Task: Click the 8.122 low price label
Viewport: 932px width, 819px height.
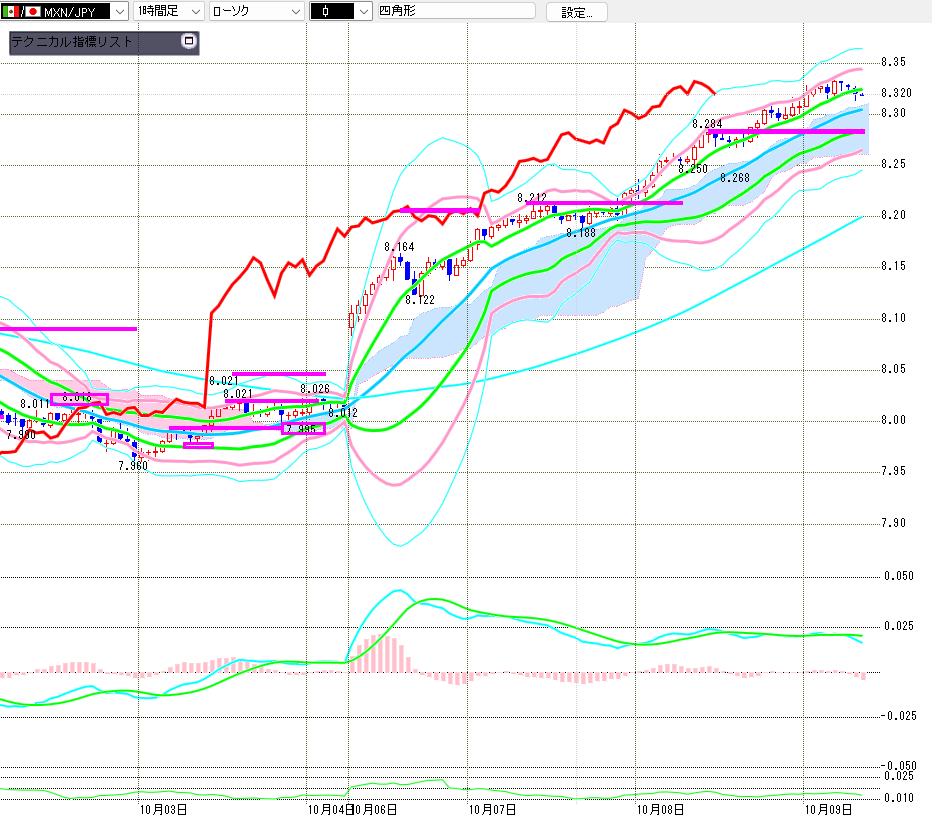Action: pos(420,300)
